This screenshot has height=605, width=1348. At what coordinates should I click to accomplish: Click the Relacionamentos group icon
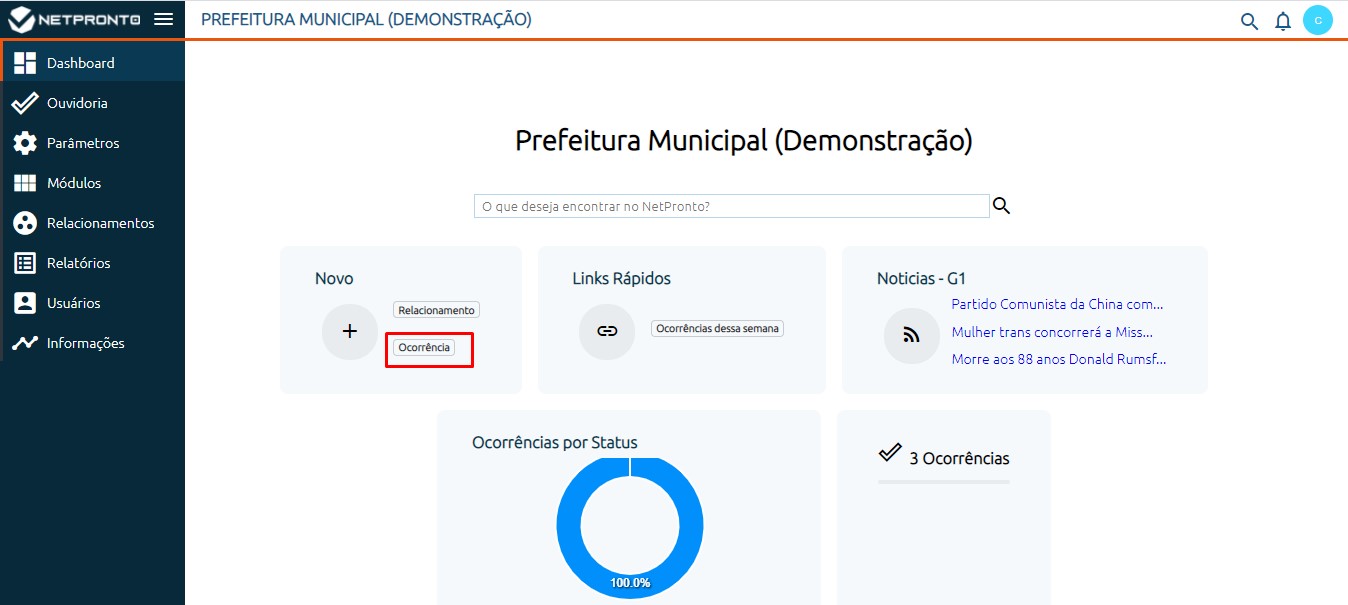pos(25,223)
